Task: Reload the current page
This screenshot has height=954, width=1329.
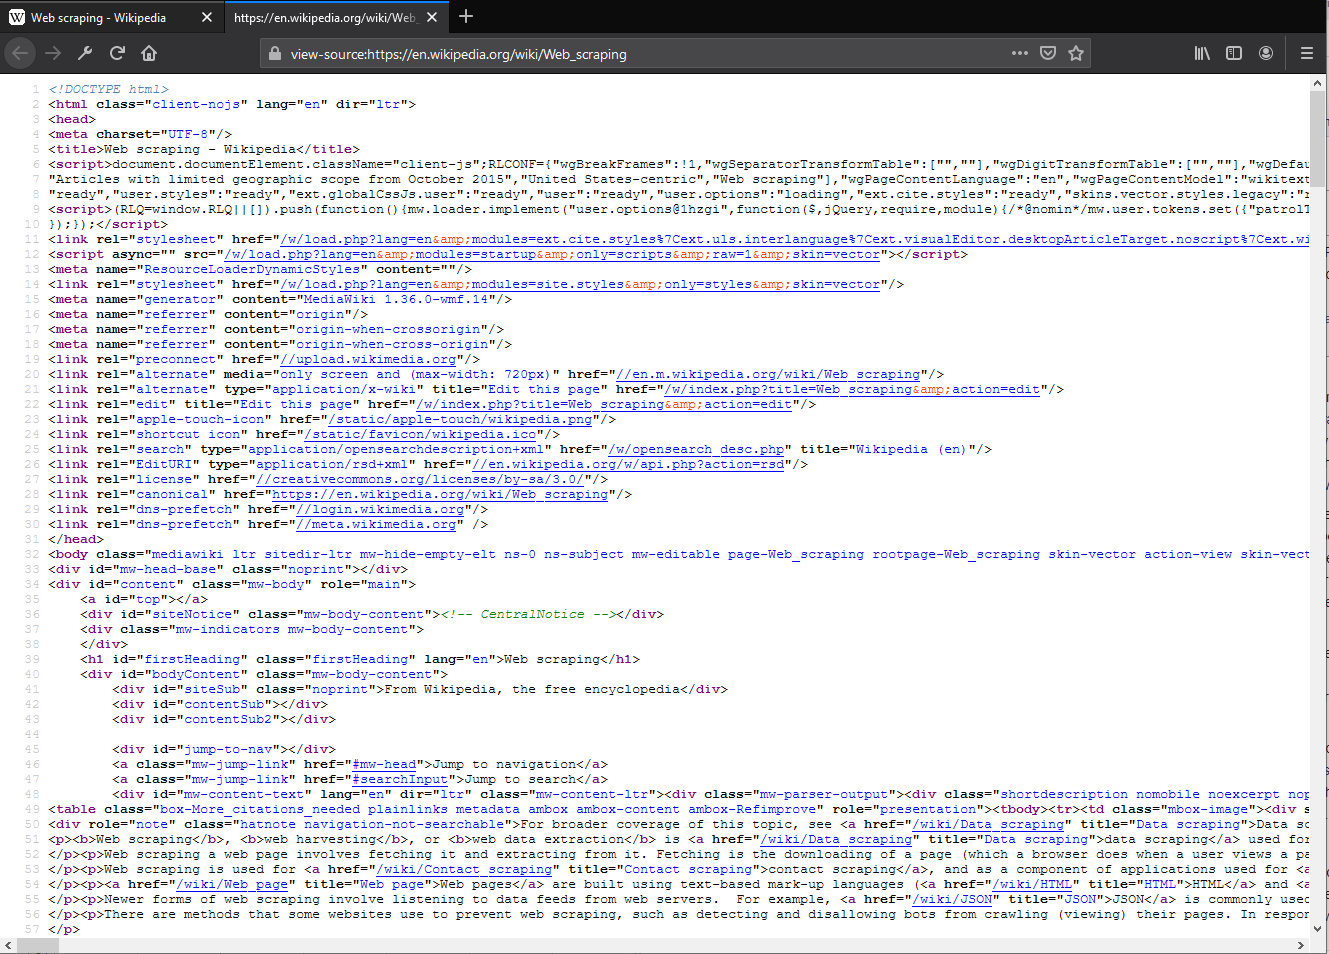Action: [117, 53]
